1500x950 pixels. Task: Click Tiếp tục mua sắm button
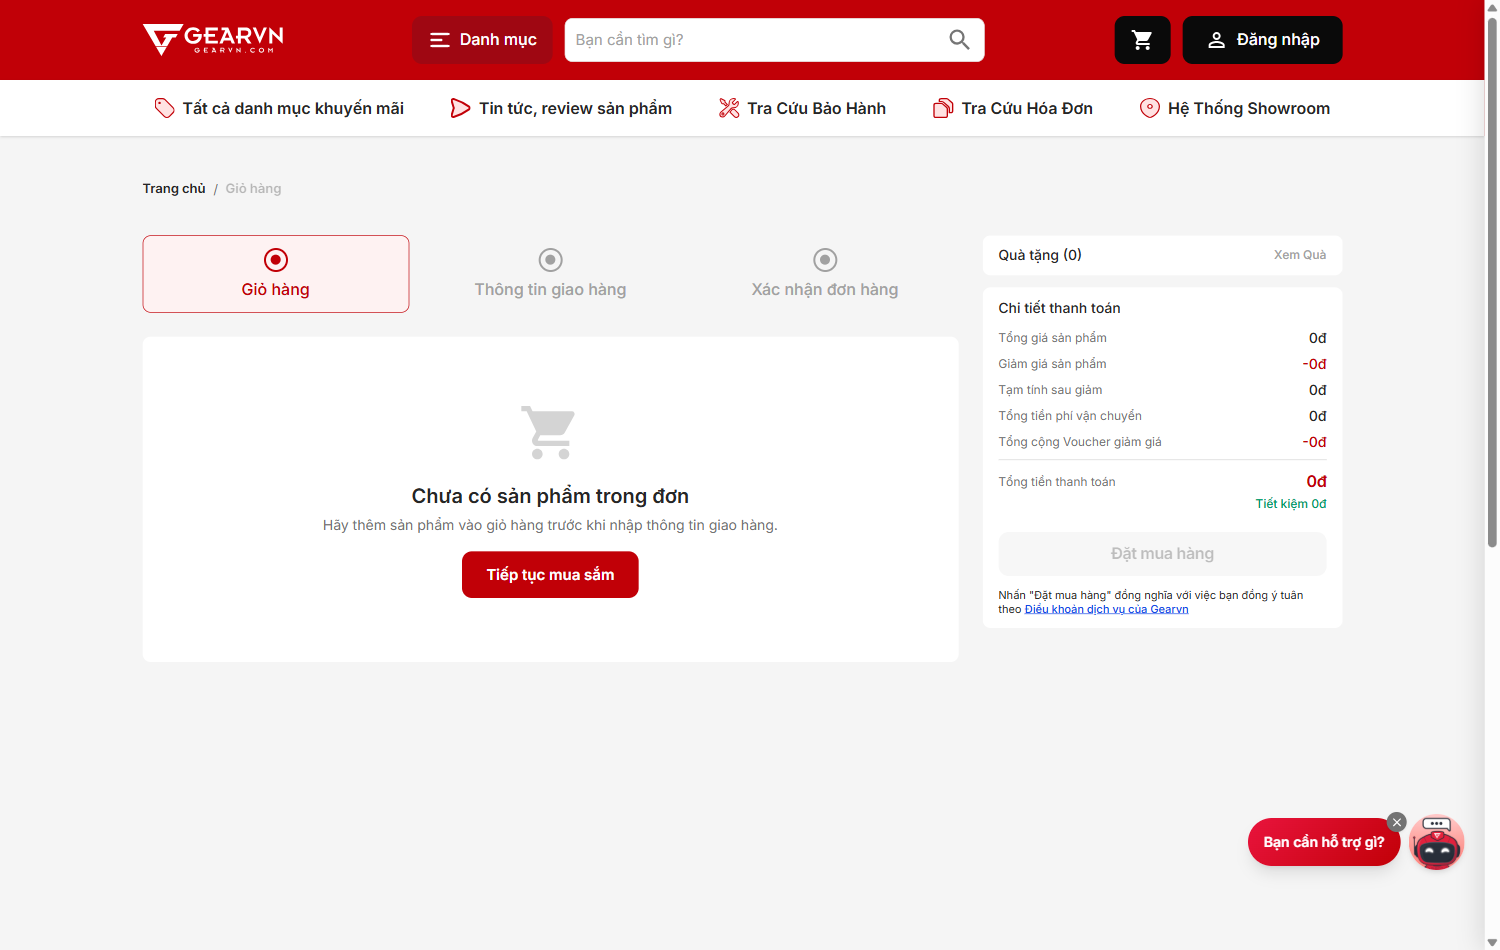click(550, 575)
